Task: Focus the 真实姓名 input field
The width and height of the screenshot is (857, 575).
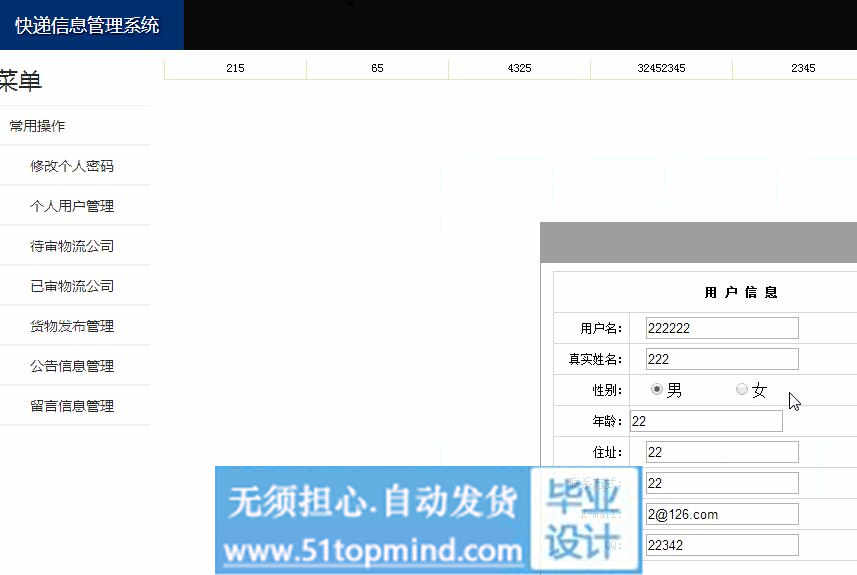Action: (x=721, y=359)
